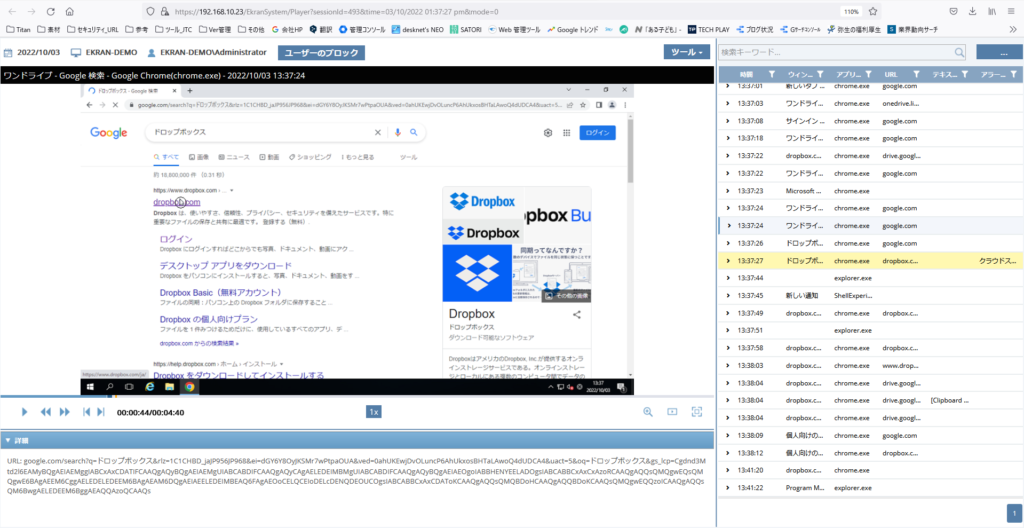Click the player timeline progress bar
The width and height of the screenshot is (1024, 528).
pos(357,397)
